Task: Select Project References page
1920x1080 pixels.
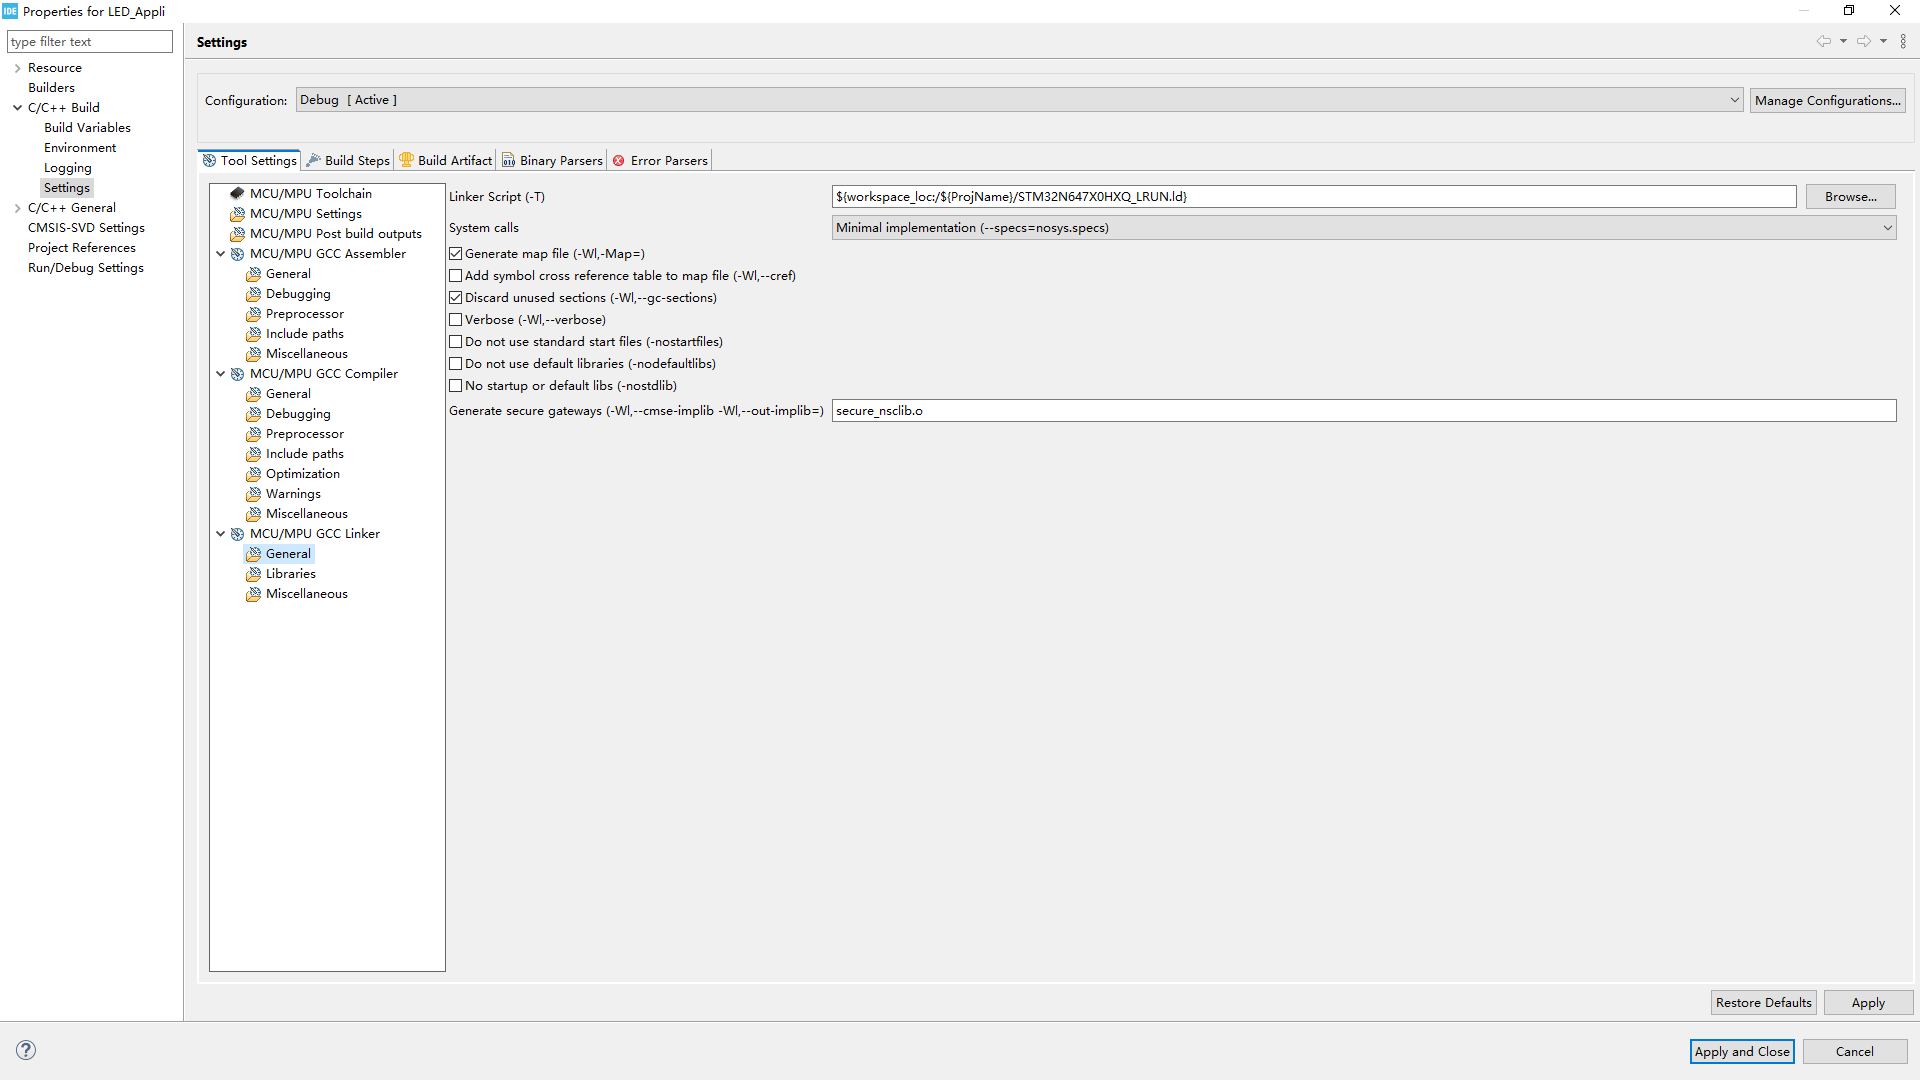Action: coord(82,248)
